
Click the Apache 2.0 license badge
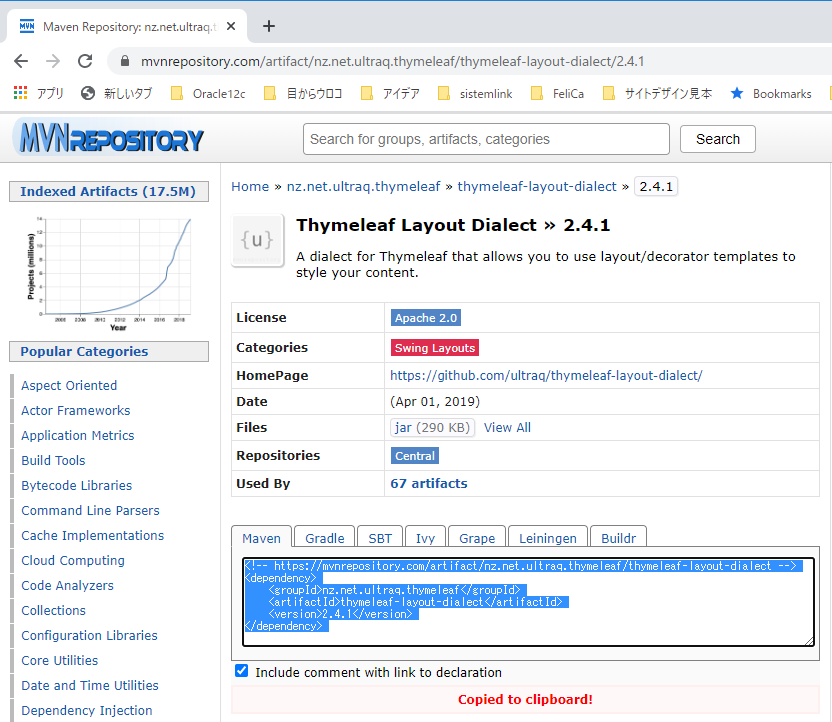pyautogui.click(x=426, y=318)
